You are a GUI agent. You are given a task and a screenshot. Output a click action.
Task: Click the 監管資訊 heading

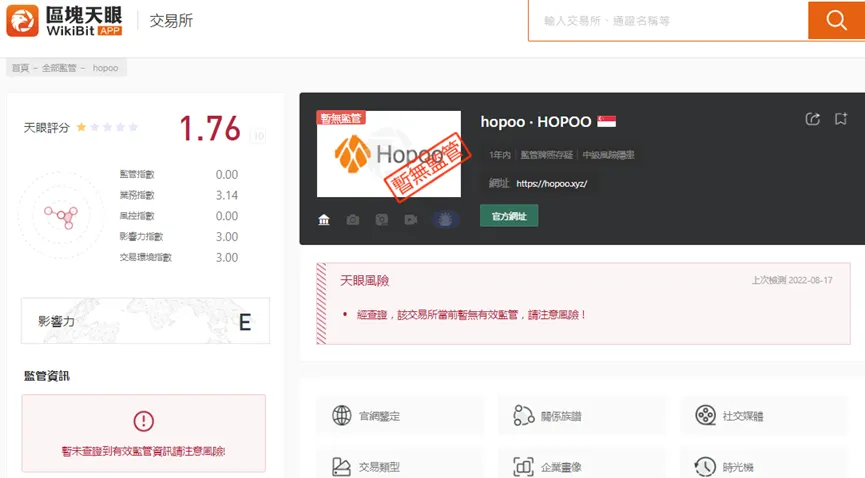(x=47, y=376)
